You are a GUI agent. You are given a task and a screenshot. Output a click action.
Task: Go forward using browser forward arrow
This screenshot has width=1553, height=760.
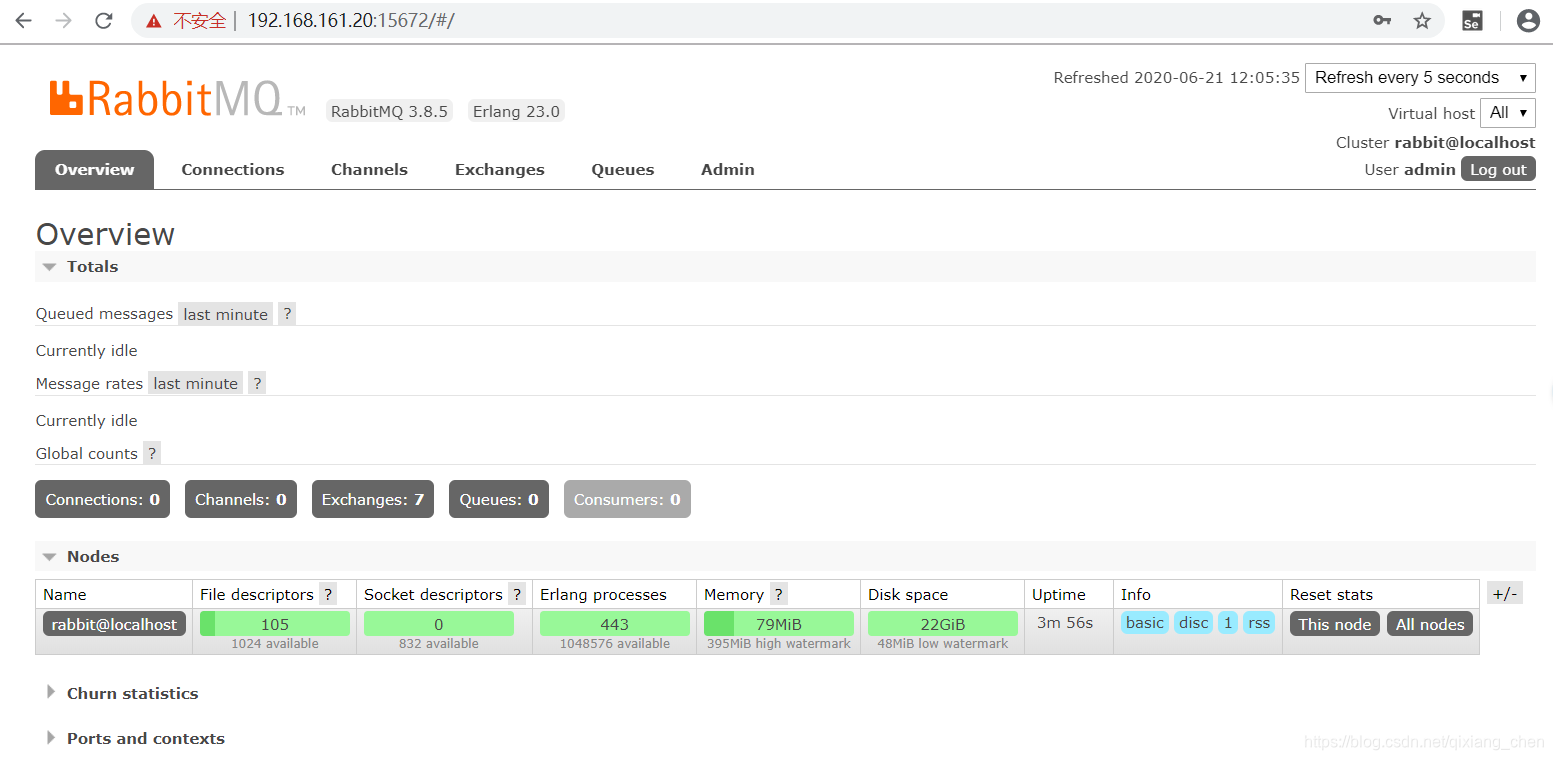64,21
